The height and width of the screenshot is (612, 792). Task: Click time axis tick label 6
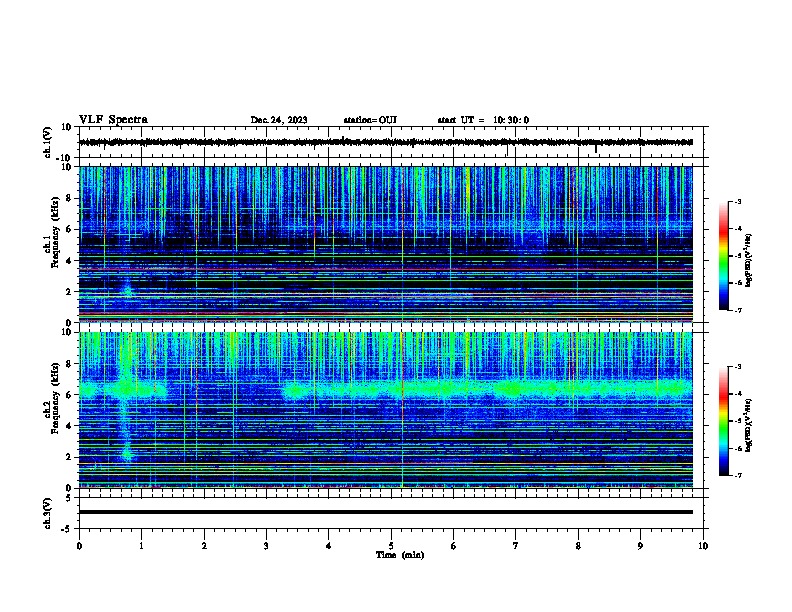tap(453, 546)
